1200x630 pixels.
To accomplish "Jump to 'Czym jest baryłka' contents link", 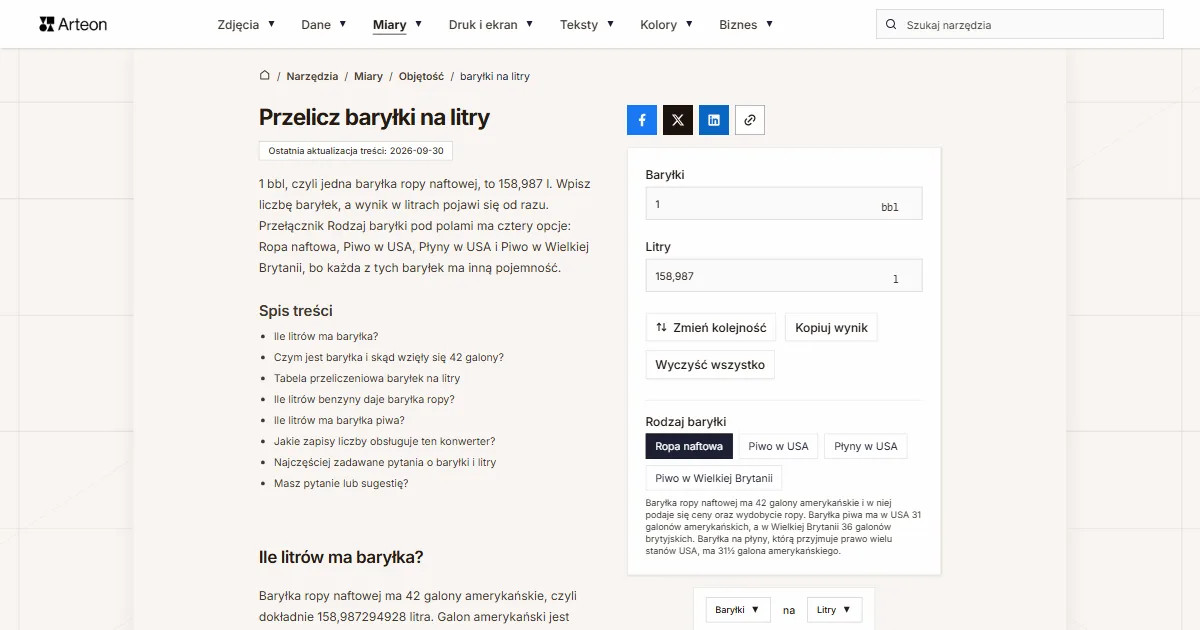I will (x=389, y=358).
